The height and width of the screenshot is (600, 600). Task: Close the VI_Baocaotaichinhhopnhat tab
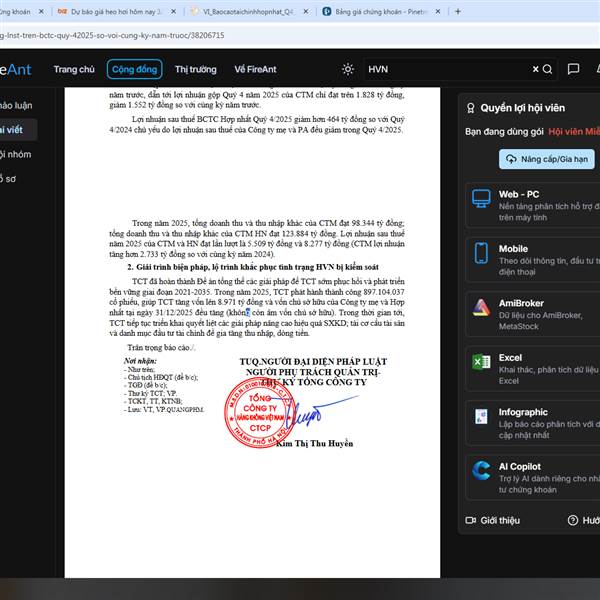[306, 11]
